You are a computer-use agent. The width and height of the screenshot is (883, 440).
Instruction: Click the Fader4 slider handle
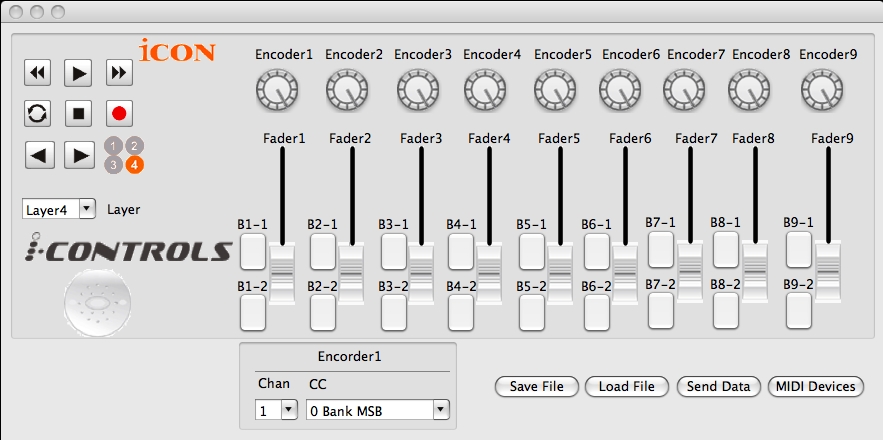(x=489, y=274)
